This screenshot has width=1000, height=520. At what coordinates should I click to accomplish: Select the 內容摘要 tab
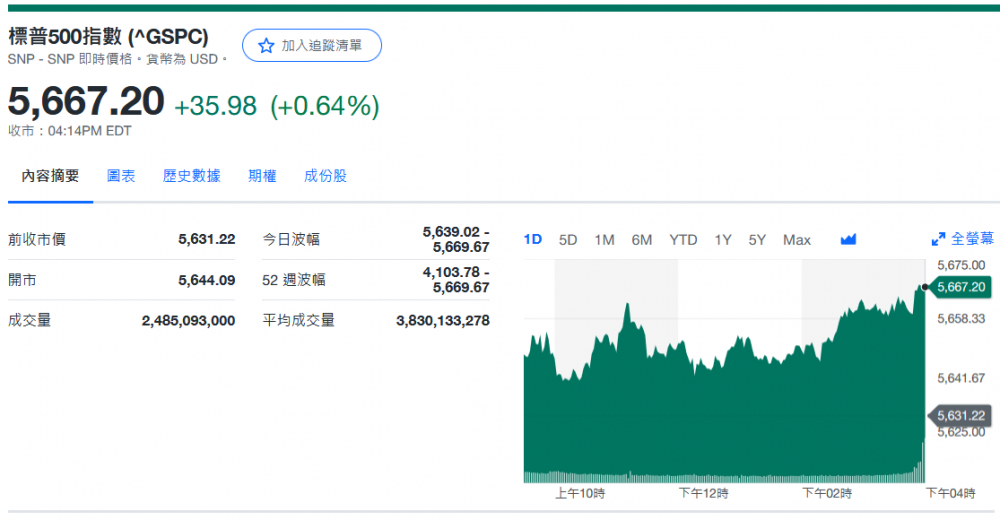point(50,176)
